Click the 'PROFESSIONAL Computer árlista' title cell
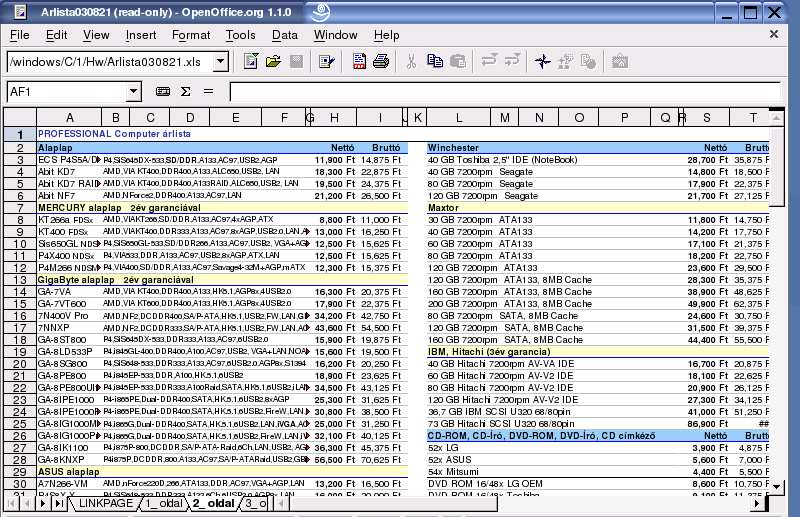 (x=114, y=134)
